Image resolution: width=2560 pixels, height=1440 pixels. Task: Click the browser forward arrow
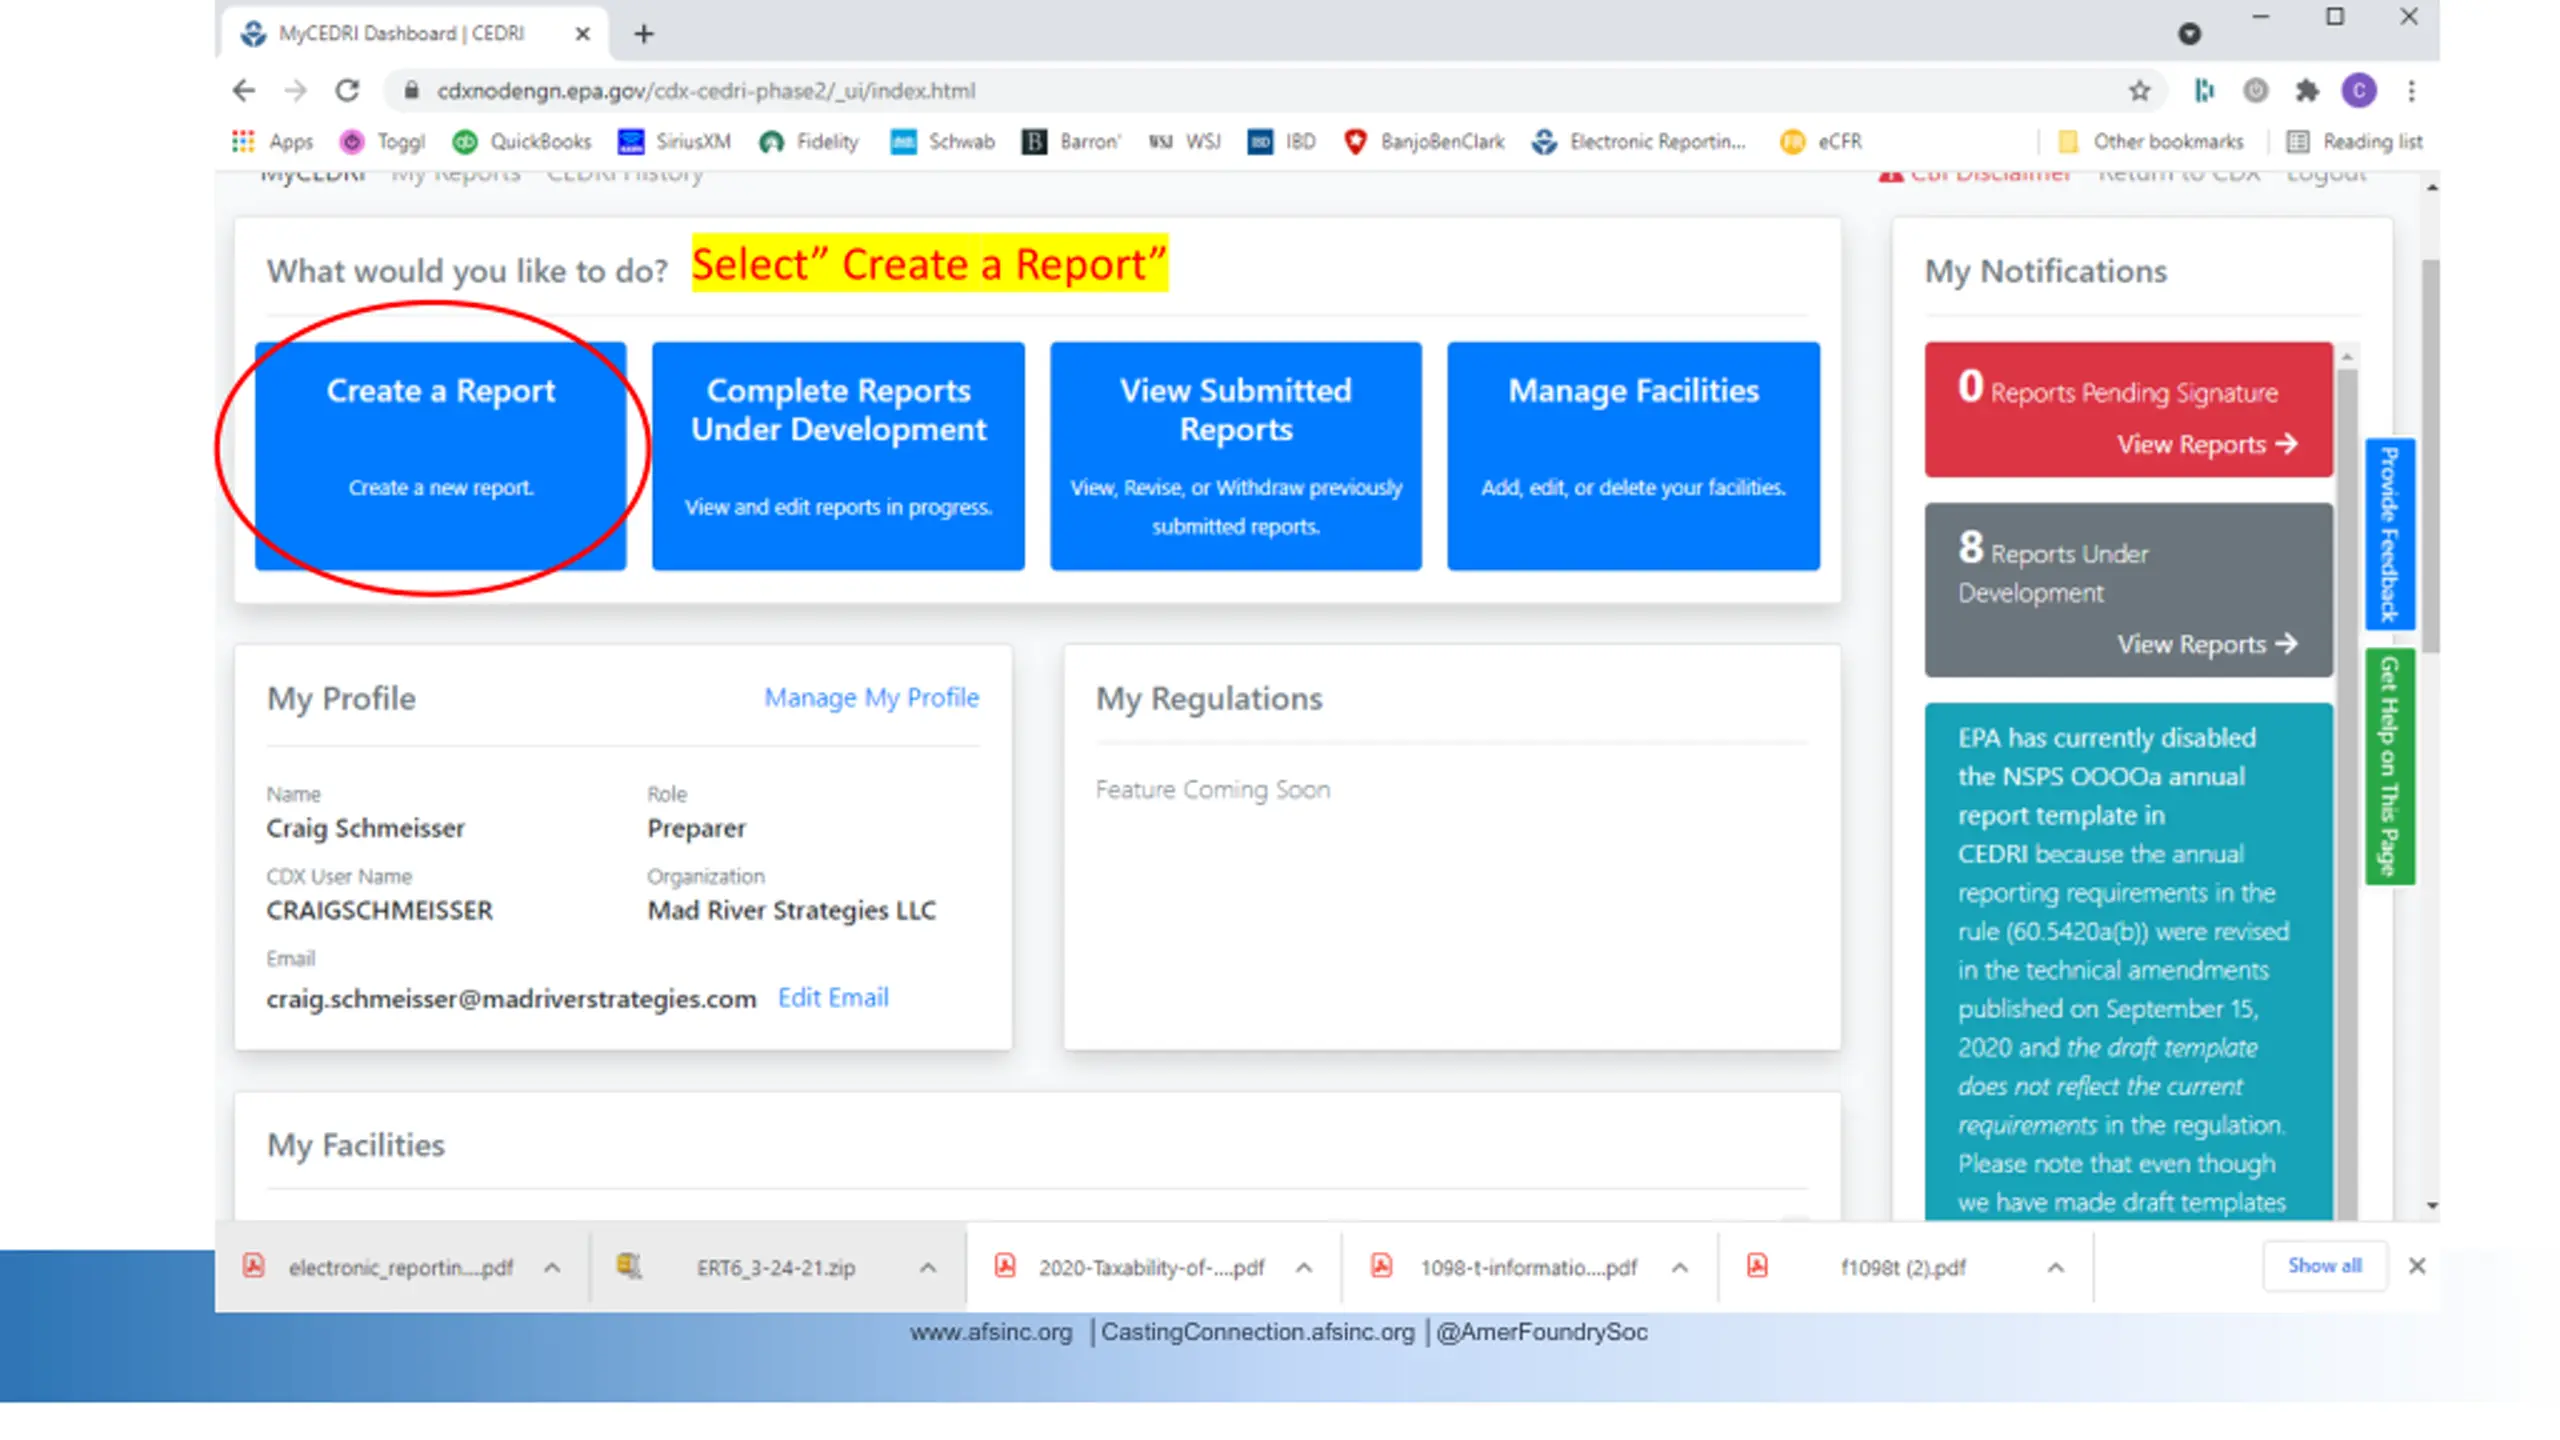pos(295,91)
